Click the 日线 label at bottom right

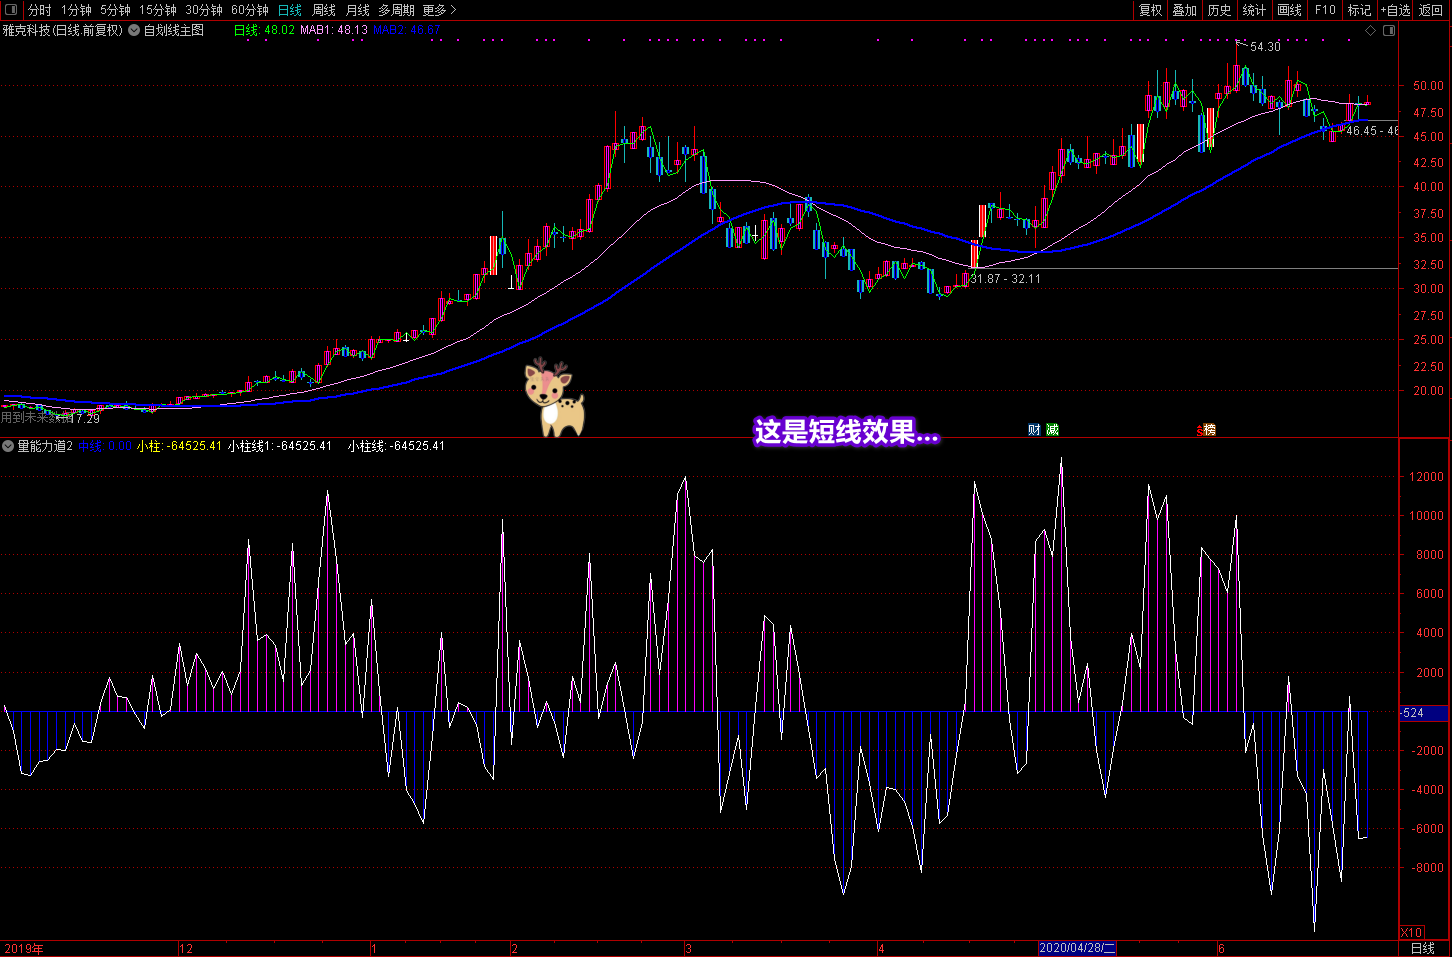click(1422, 949)
